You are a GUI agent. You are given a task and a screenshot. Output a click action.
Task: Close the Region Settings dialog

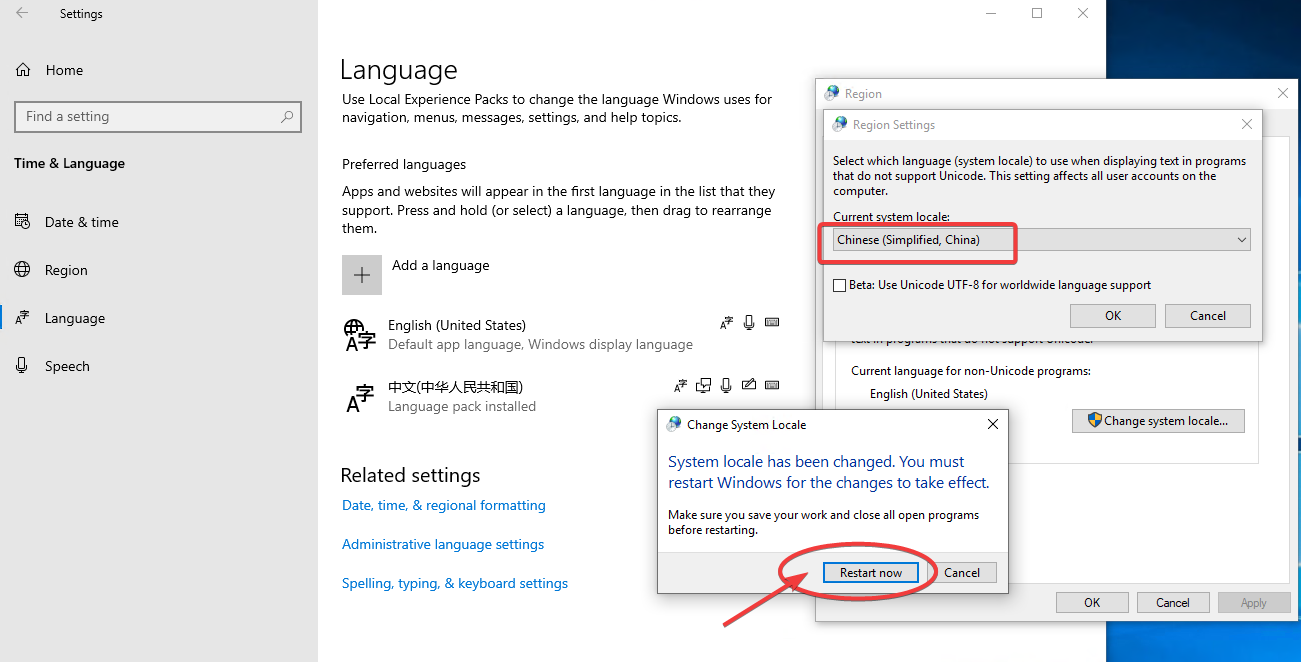pos(1246,125)
